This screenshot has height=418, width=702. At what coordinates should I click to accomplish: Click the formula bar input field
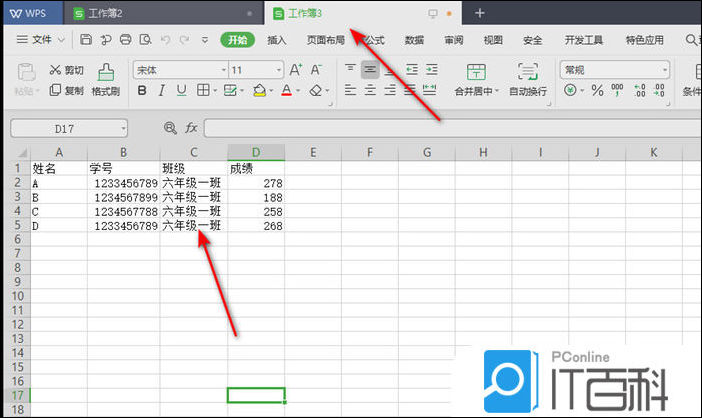pos(452,128)
